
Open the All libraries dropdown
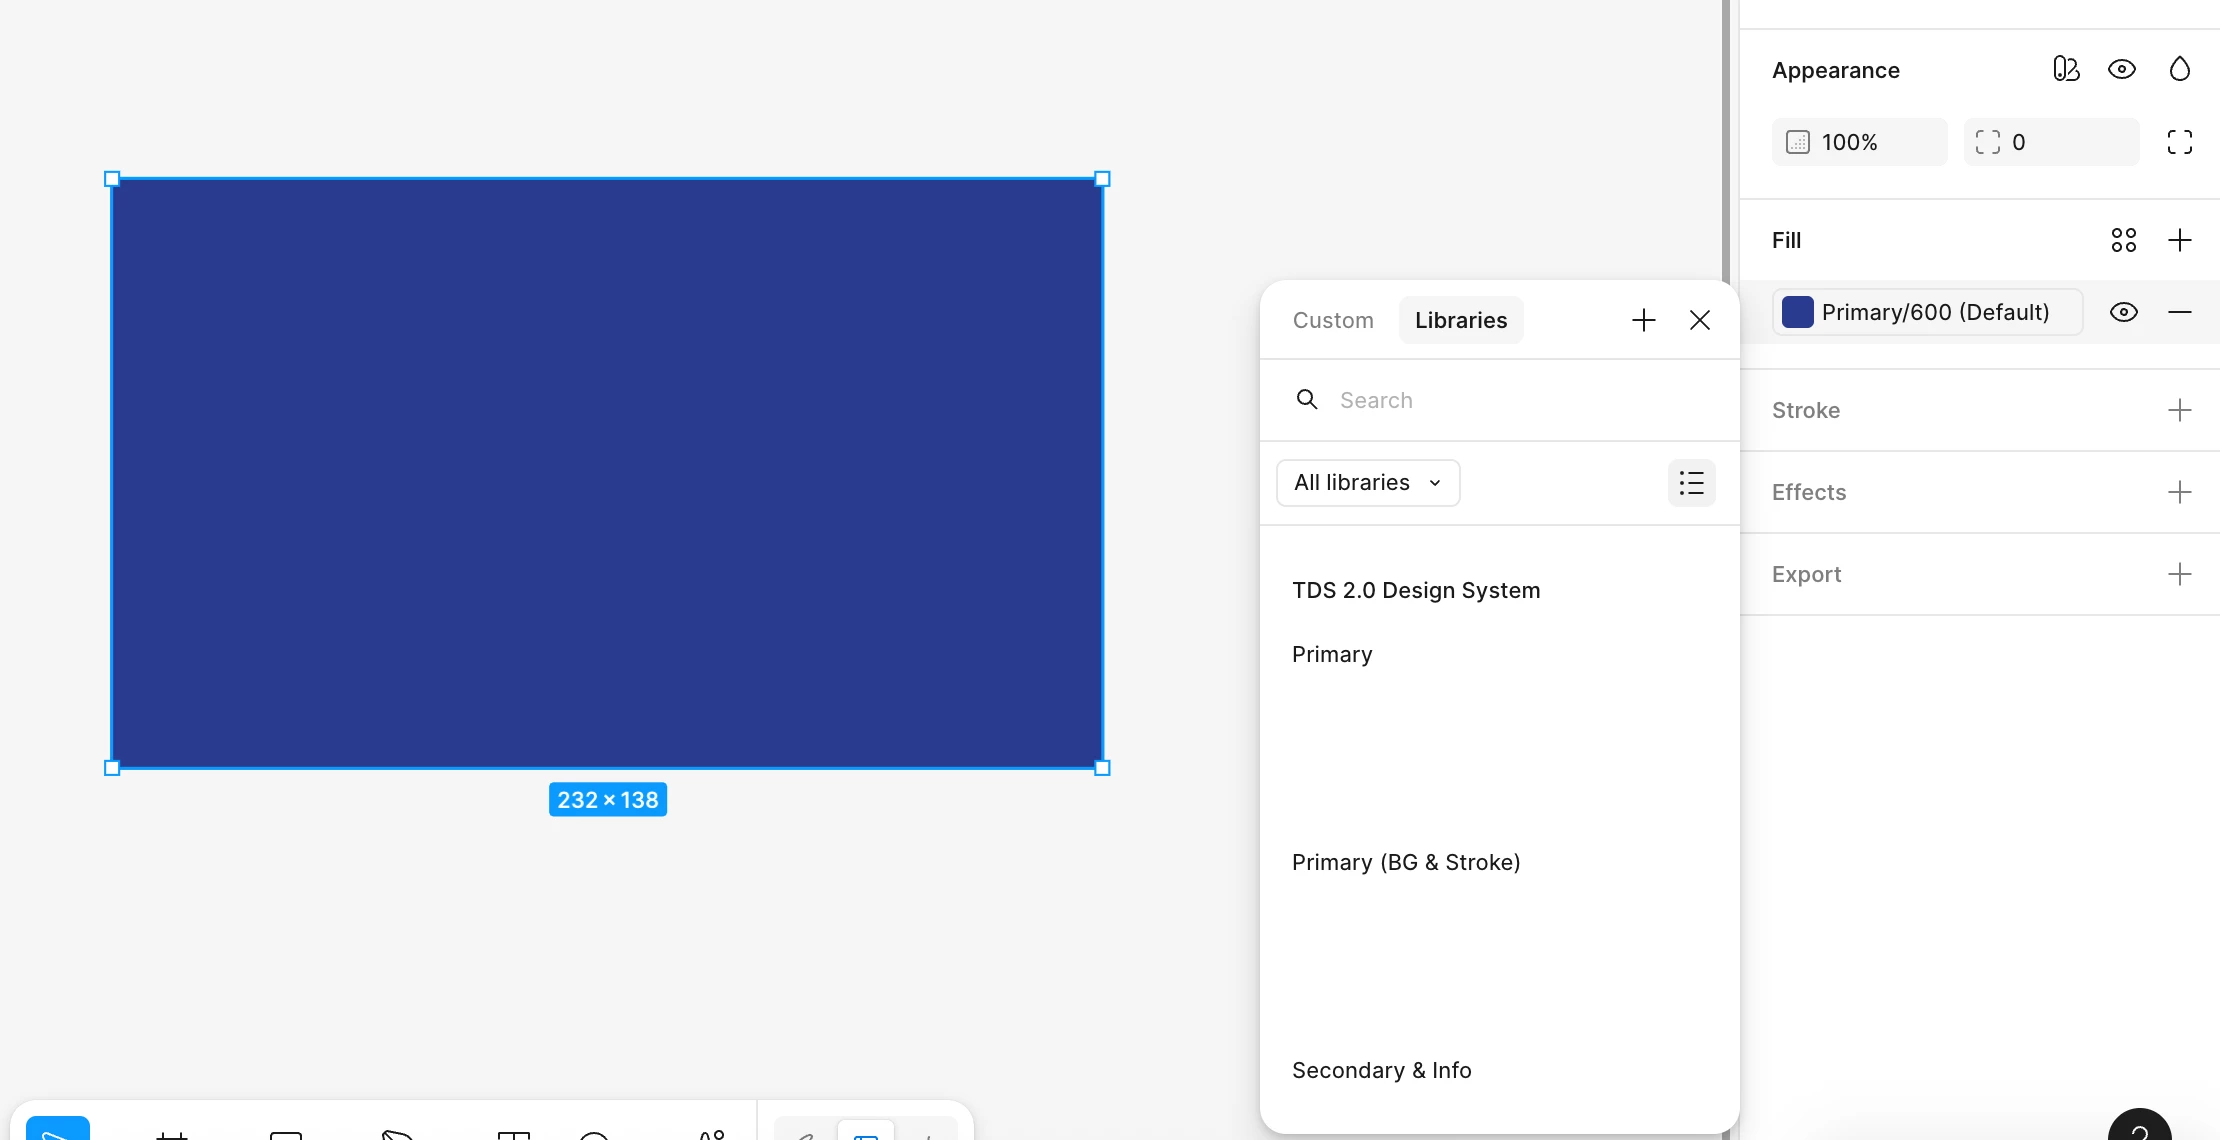(1368, 483)
